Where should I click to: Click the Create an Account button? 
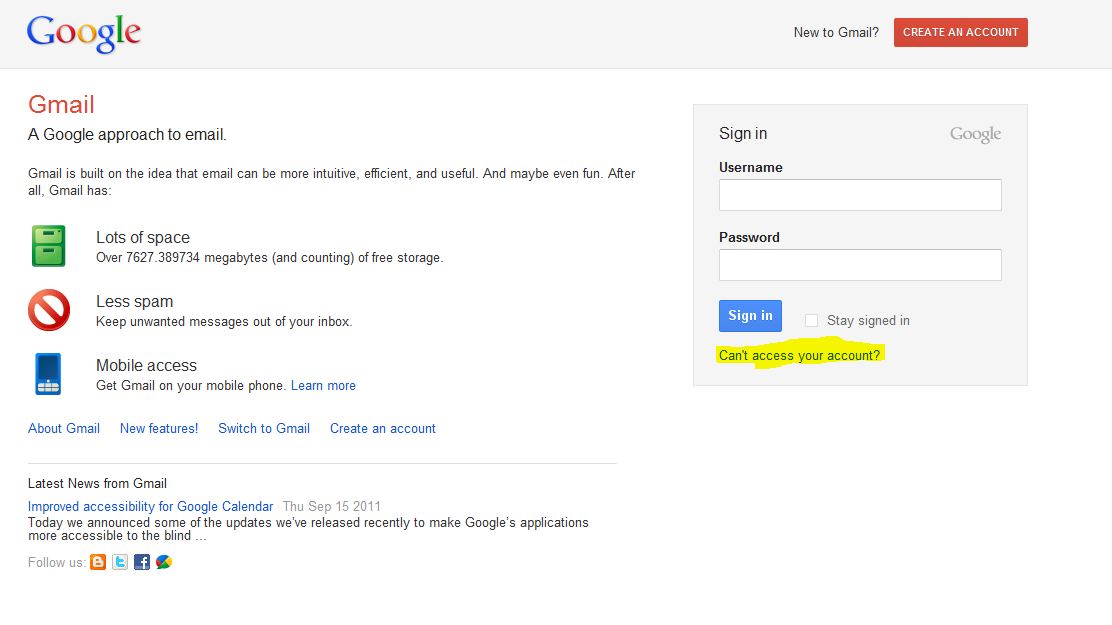[960, 32]
